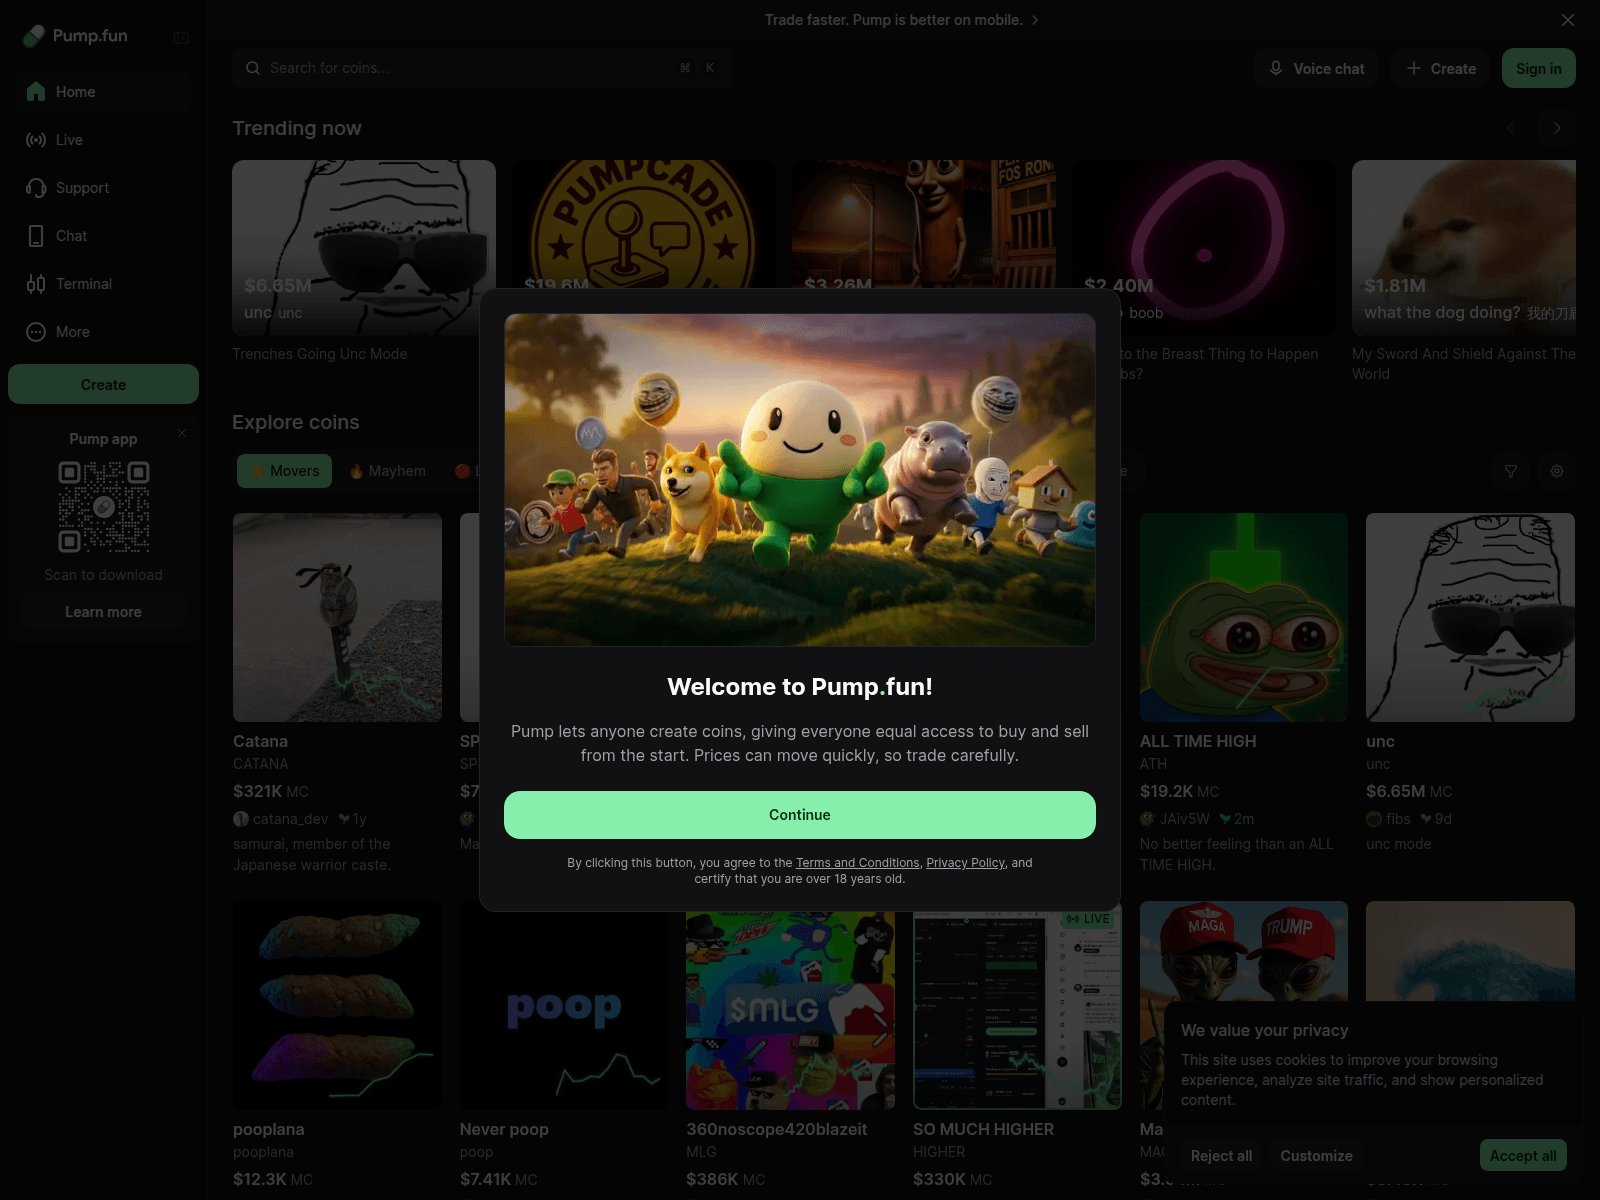This screenshot has width=1600, height=1200.
Task: Open Terminal from the sidebar
Action: pos(83,284)
